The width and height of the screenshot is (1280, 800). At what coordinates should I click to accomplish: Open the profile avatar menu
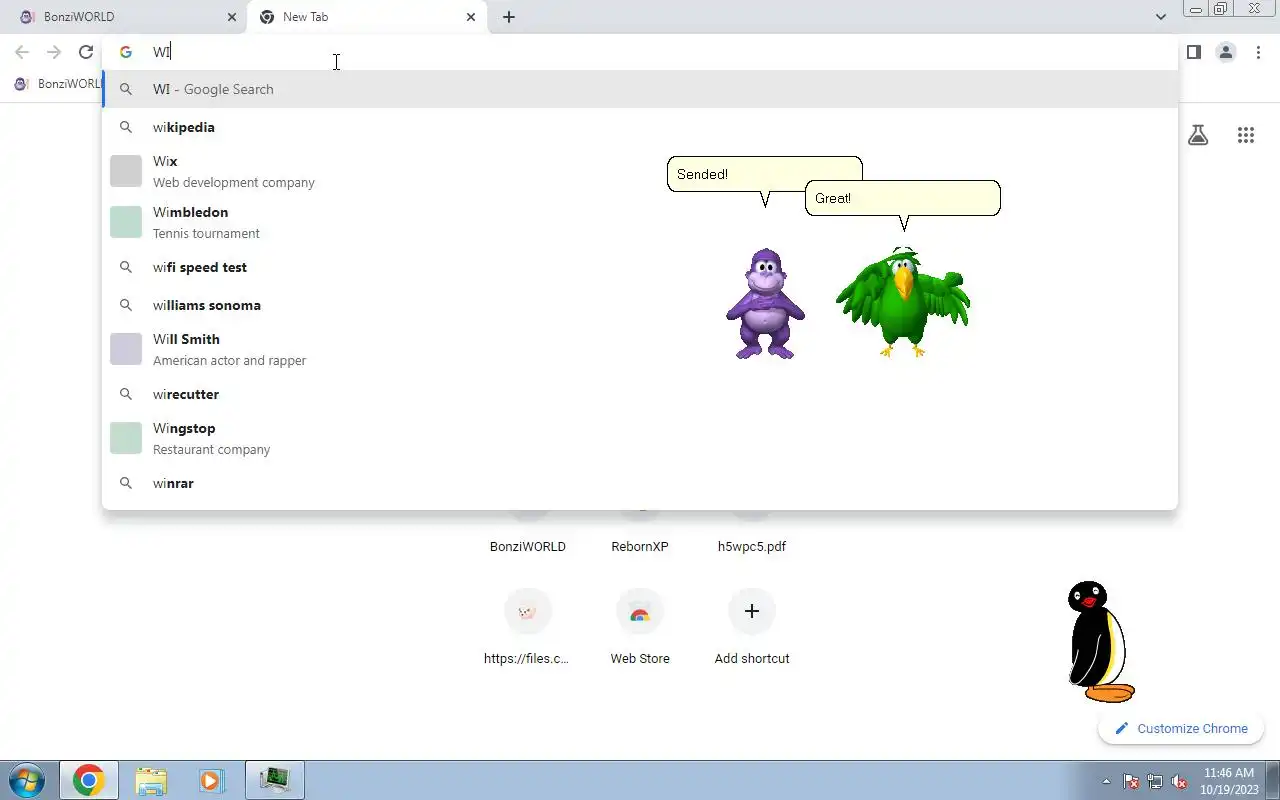click(x=1226, y=52)
